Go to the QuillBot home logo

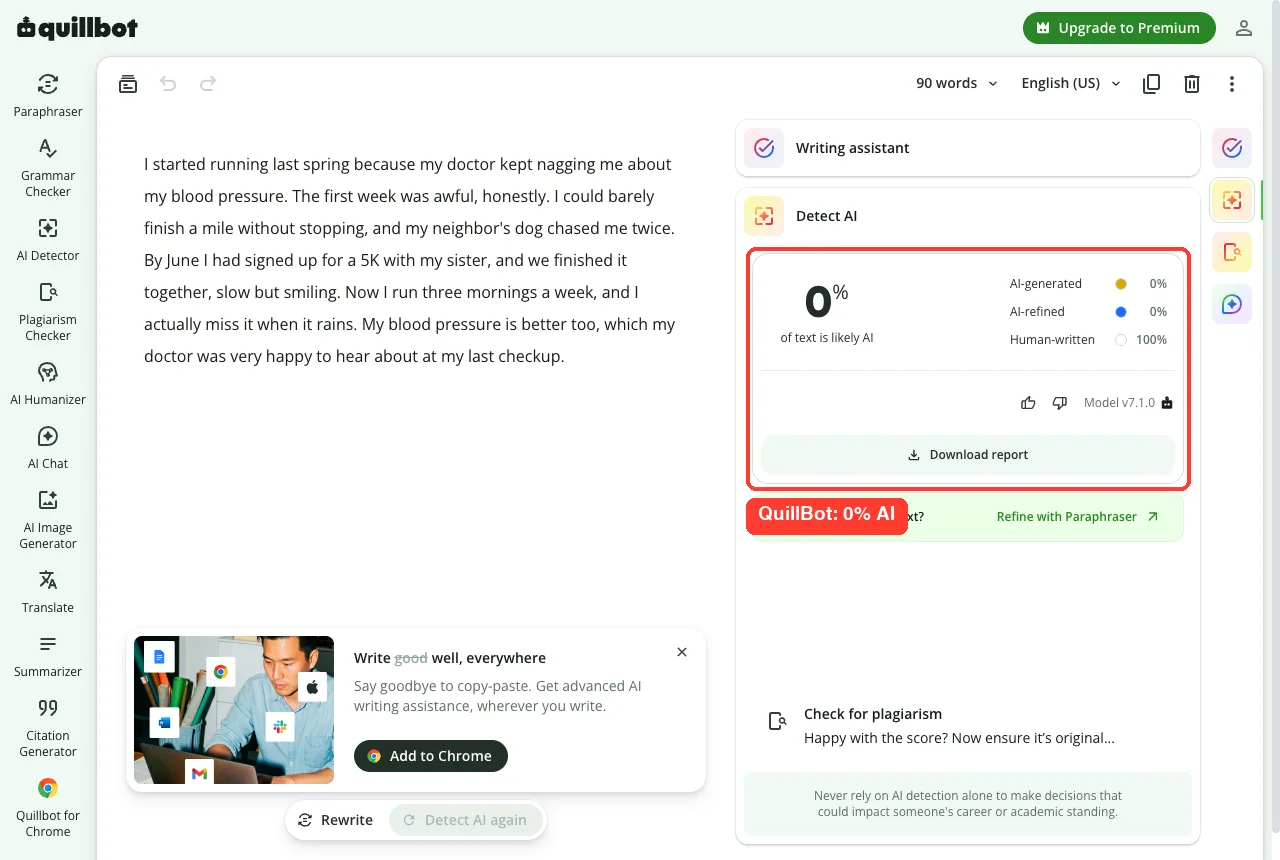(77, 28)
